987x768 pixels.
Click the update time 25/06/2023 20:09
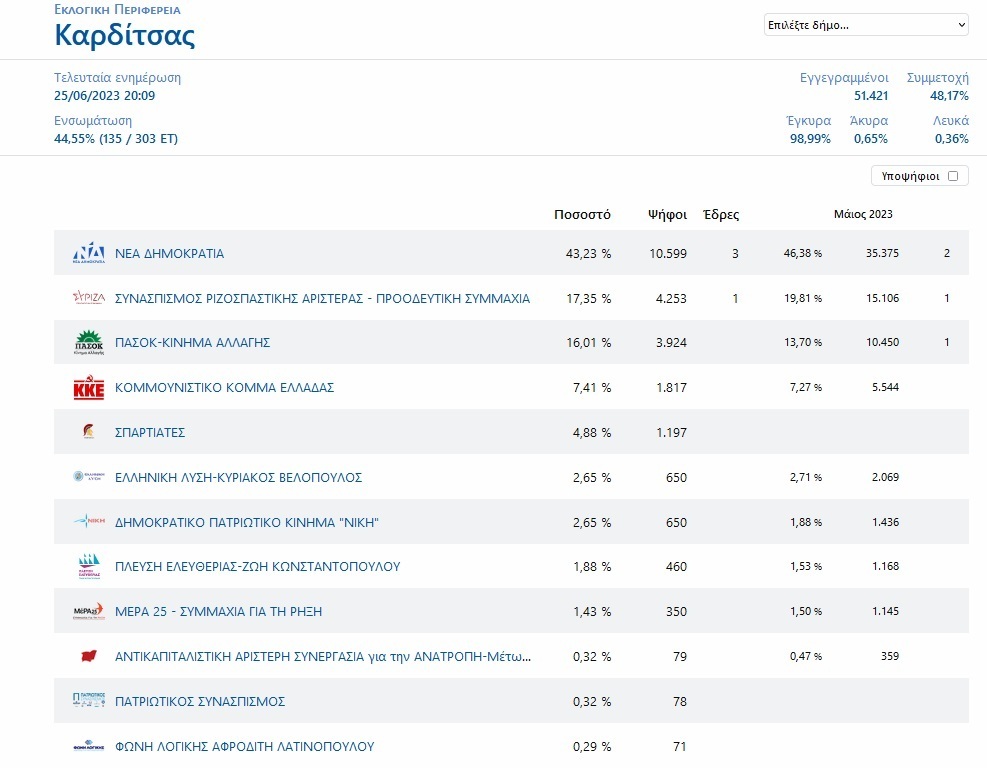[x=104, y=96]
